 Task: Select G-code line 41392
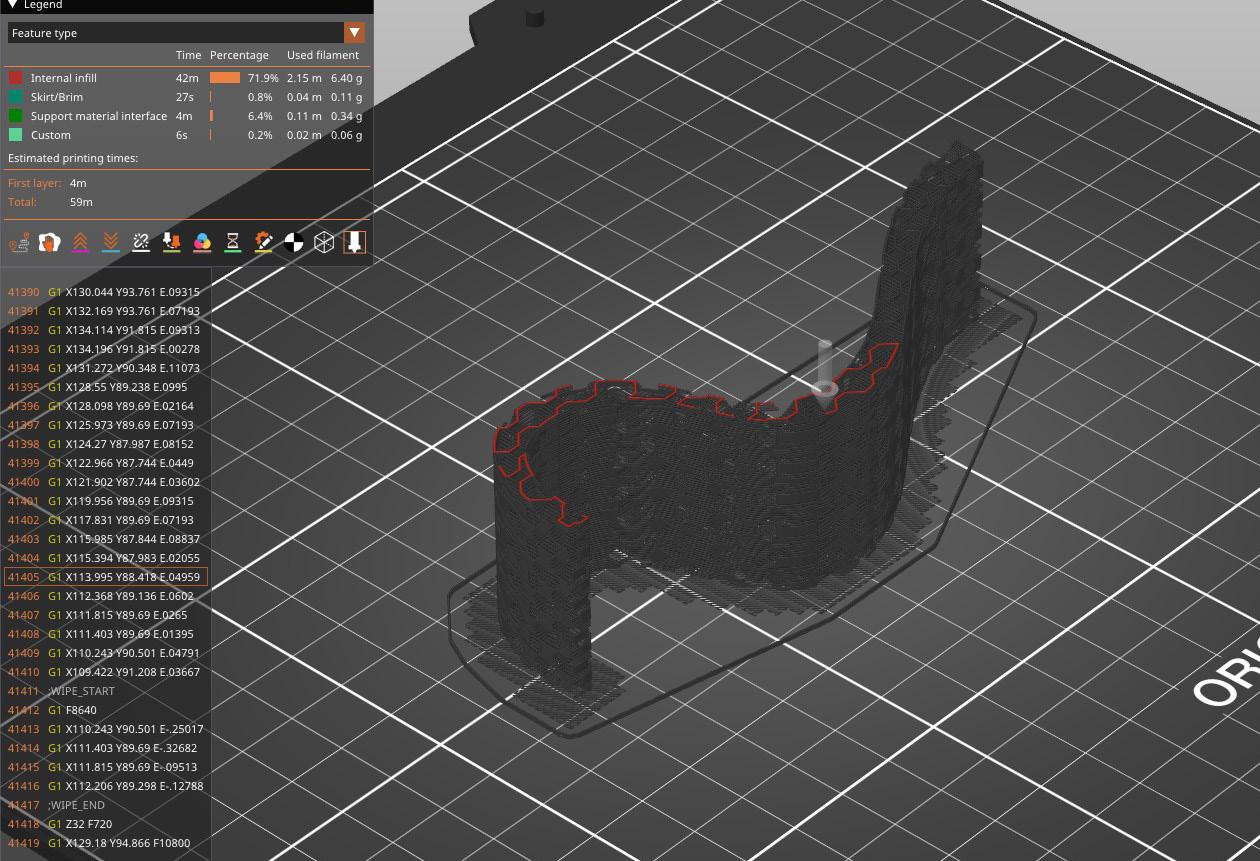coord(105,330)
